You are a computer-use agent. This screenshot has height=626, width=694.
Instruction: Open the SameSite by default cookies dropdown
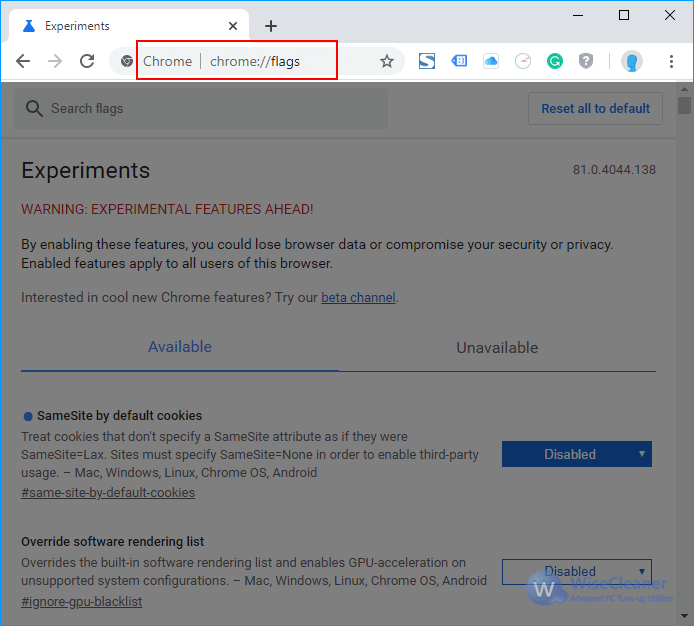point(577,454)
